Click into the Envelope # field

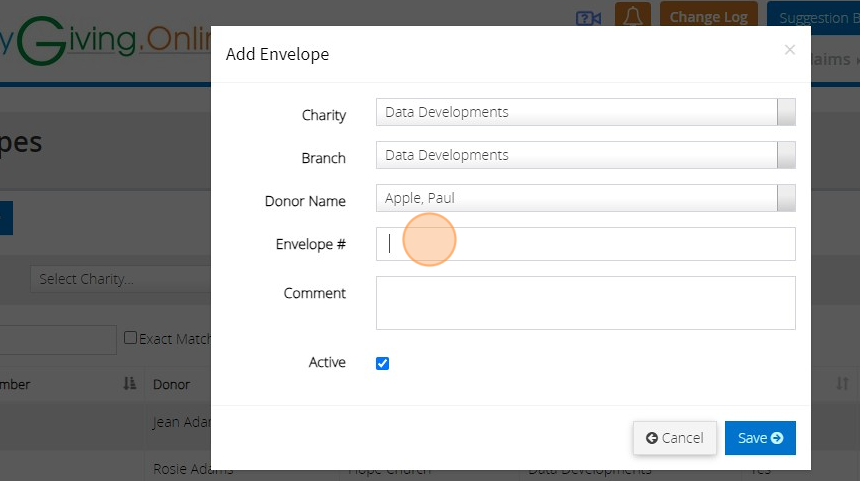[x=585, y=244]
